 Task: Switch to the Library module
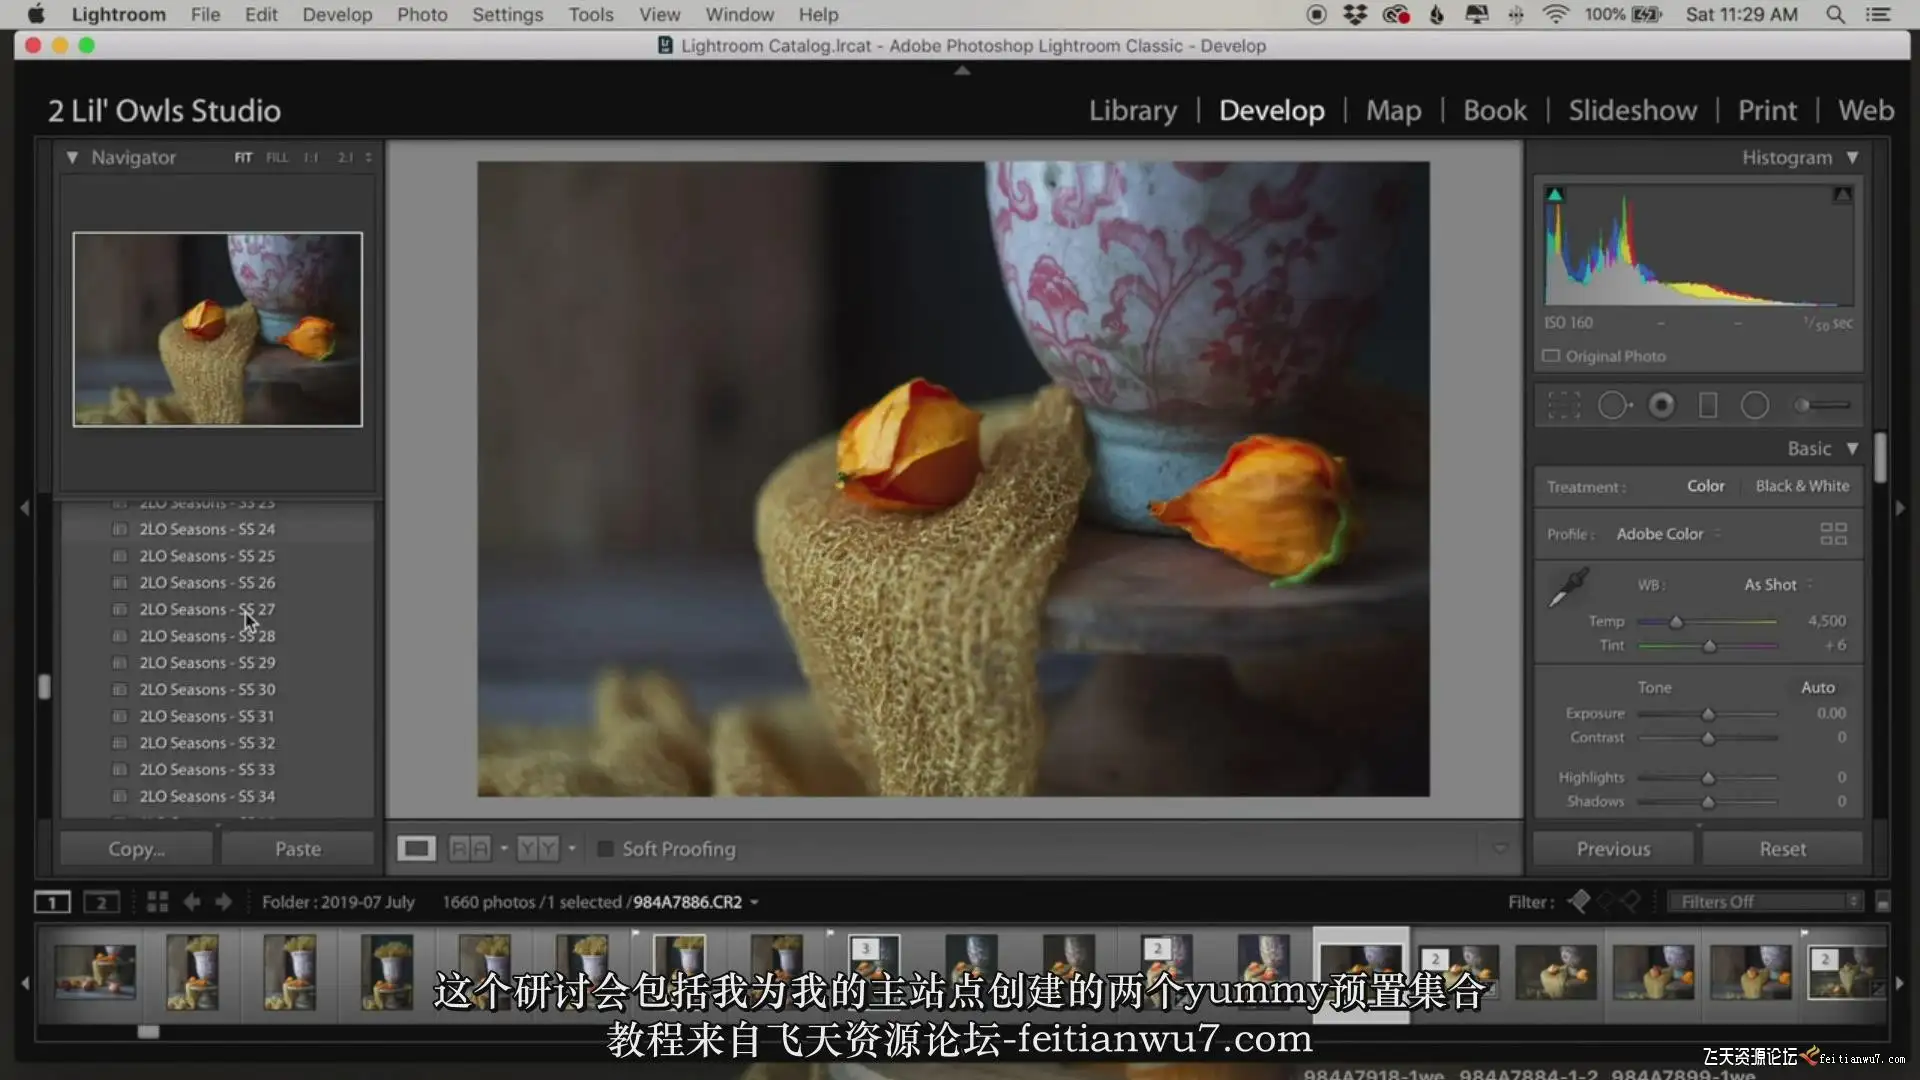(x=1132, y=110)
